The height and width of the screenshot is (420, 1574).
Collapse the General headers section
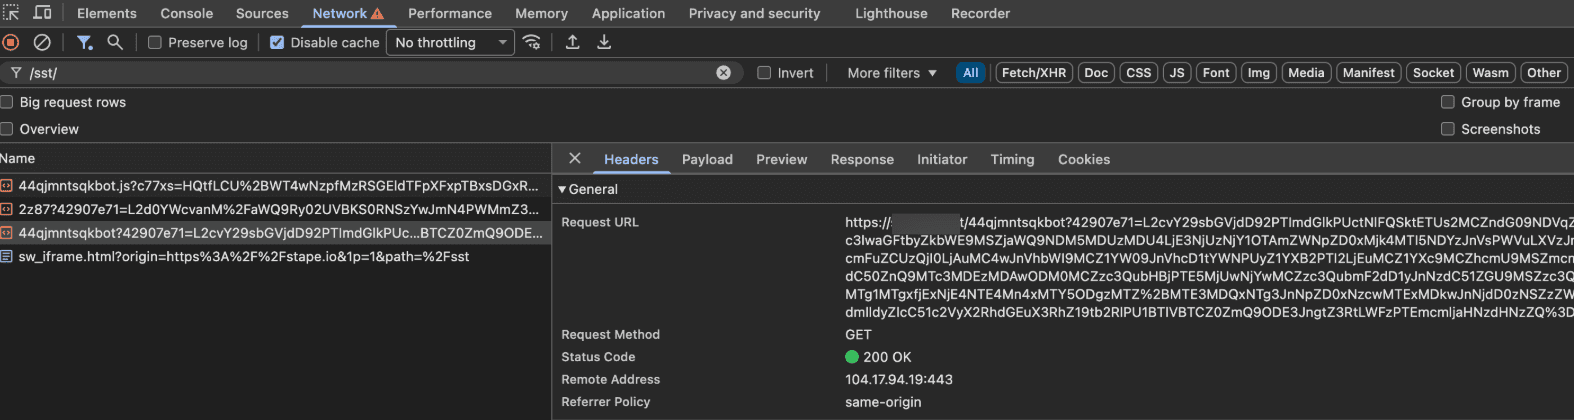(563, 189)
